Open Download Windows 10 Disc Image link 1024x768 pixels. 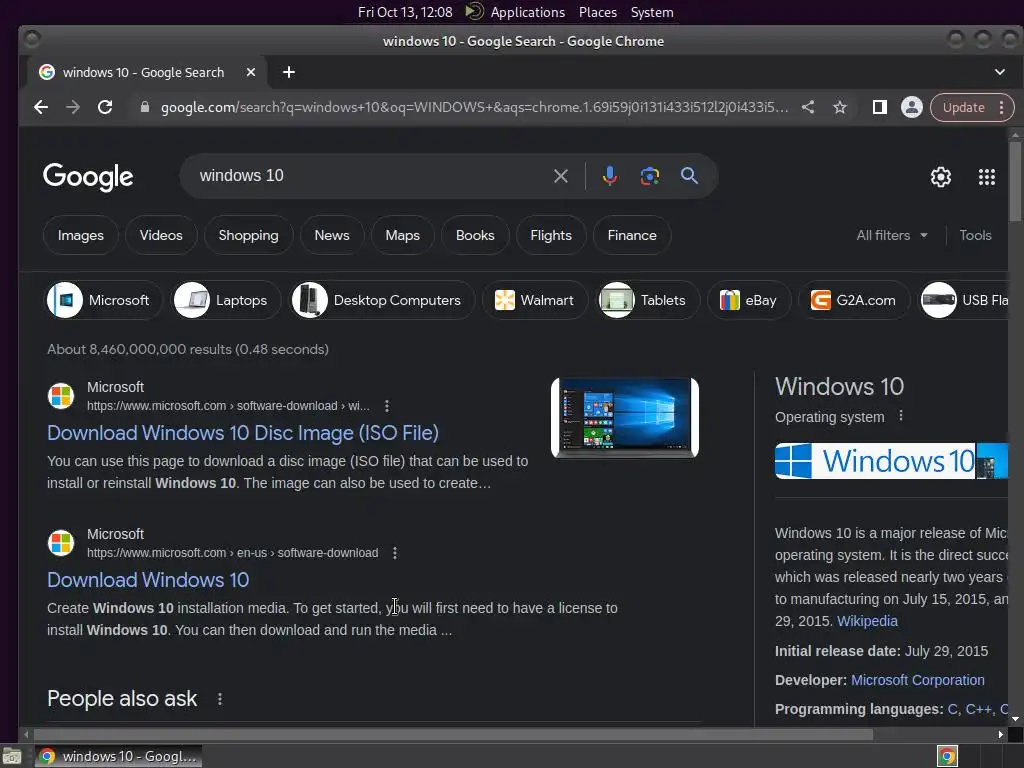[243, 433]
